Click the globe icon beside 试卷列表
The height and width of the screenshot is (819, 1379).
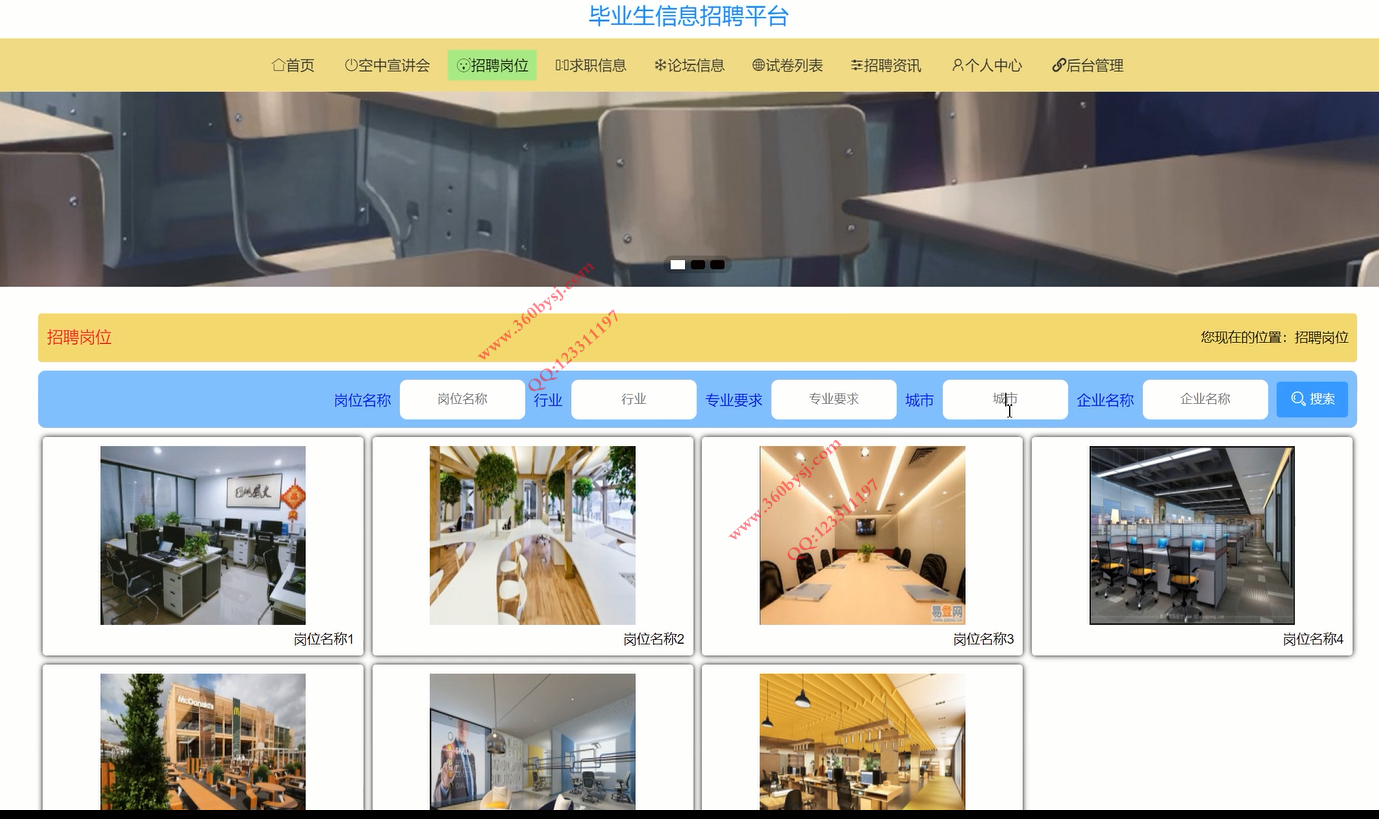pyautogui.click(x=758, y=65)
